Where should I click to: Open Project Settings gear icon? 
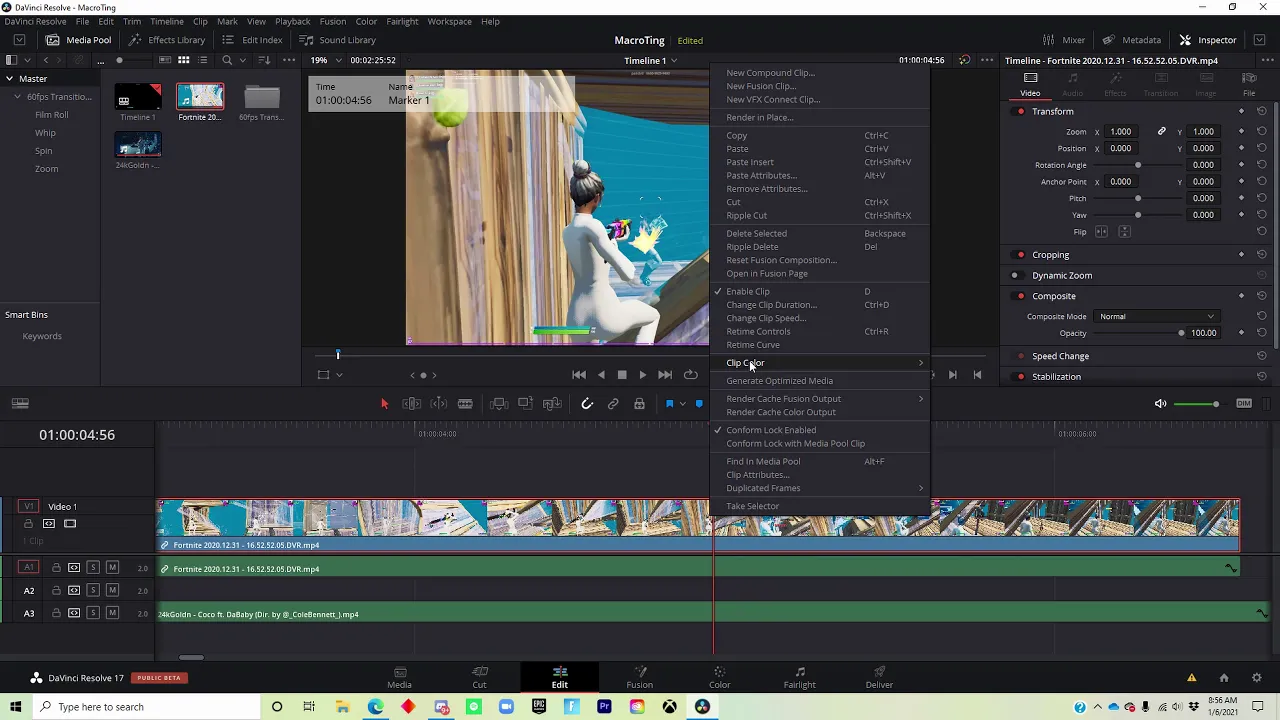(1257, 678)
